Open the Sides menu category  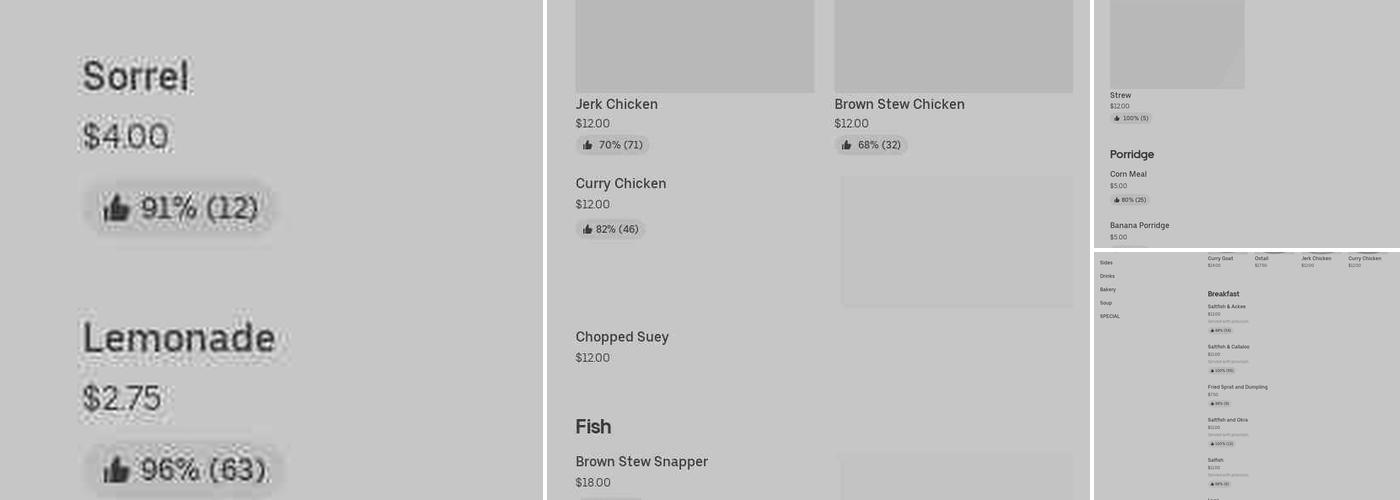[x=1106, y=263]
